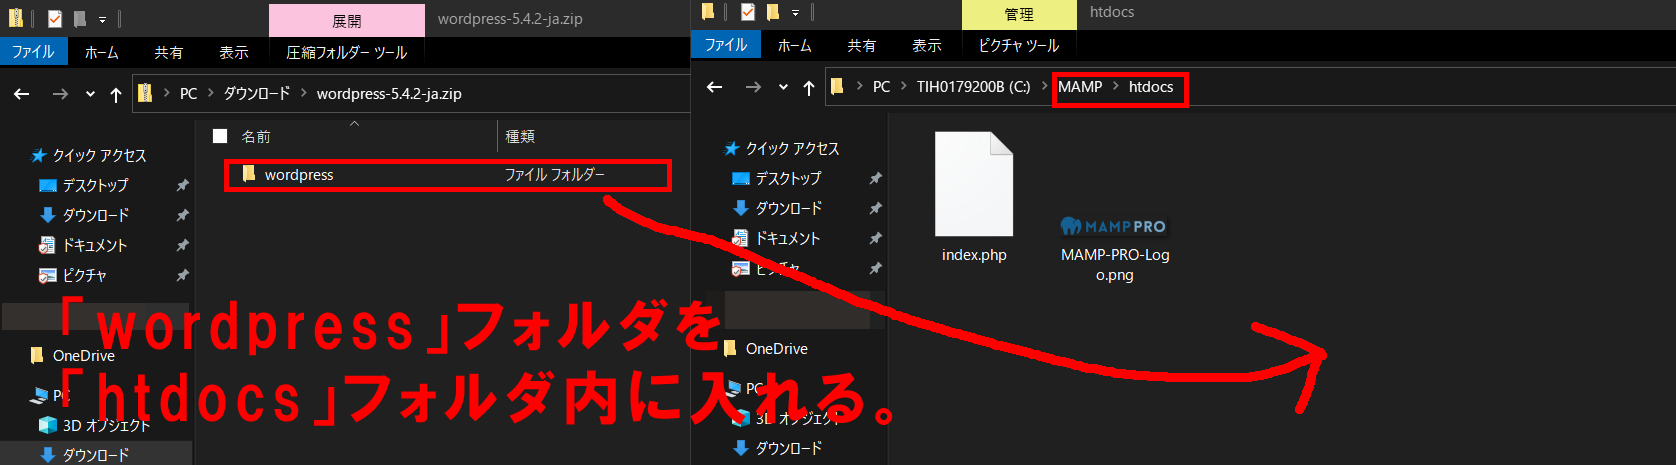Go back in the htdocs window

[714, 87]
